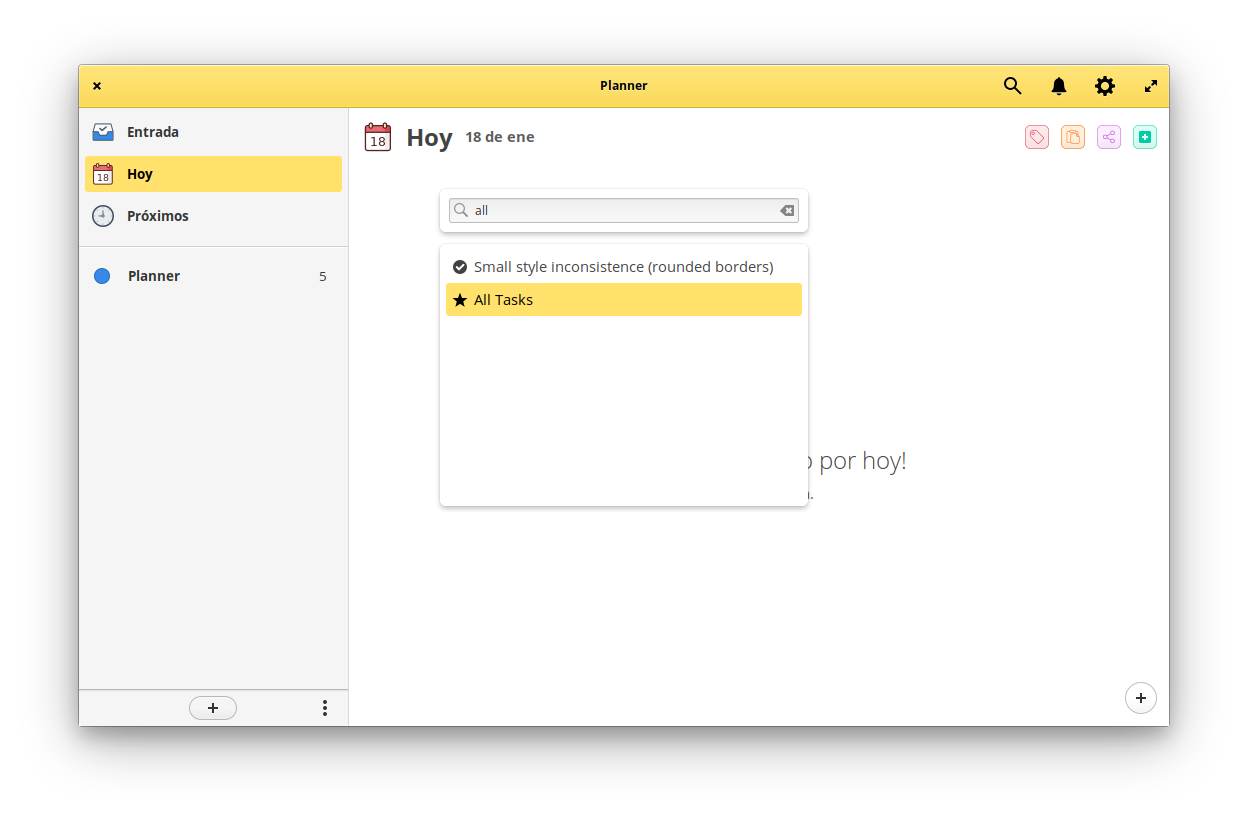Click the orange copy/paste icon
Viewport: 1248px width, 819px height.
point(1073,137)
